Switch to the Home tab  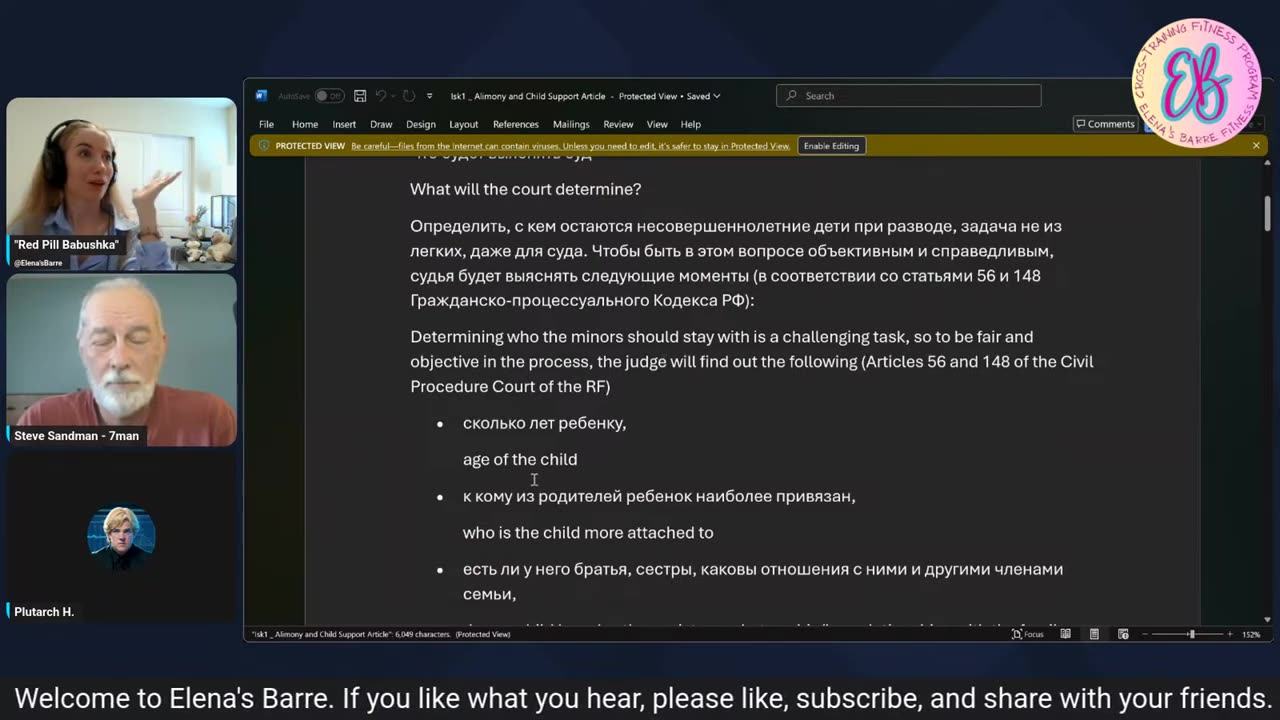tap(305, 124)
